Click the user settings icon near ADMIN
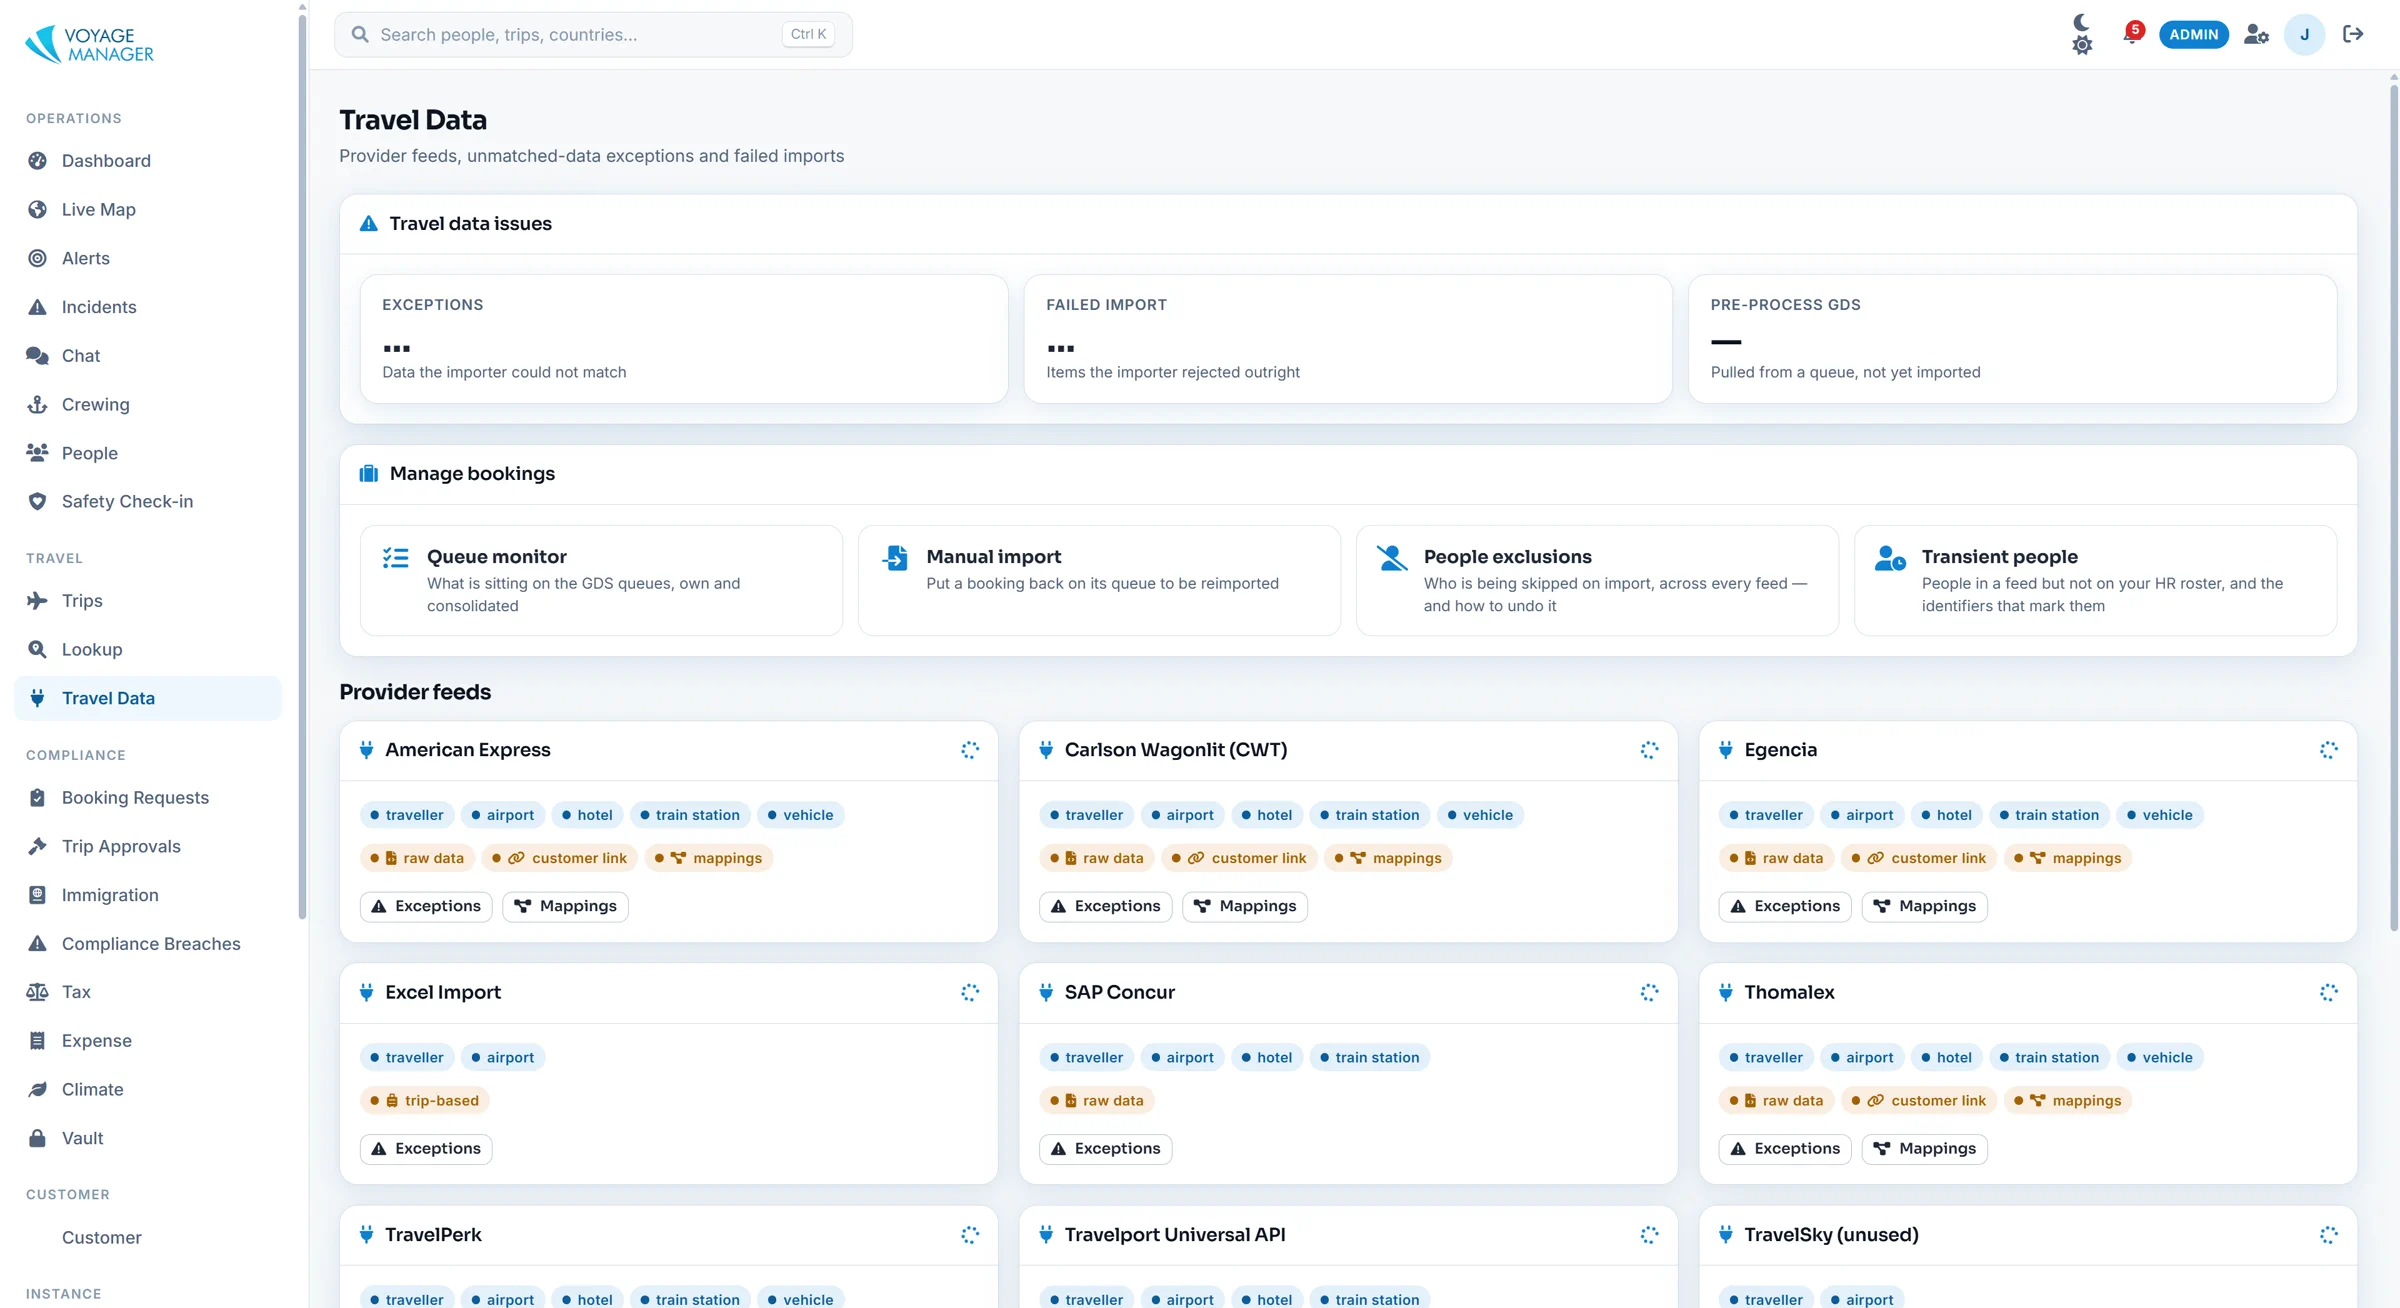 (2256, 34)
